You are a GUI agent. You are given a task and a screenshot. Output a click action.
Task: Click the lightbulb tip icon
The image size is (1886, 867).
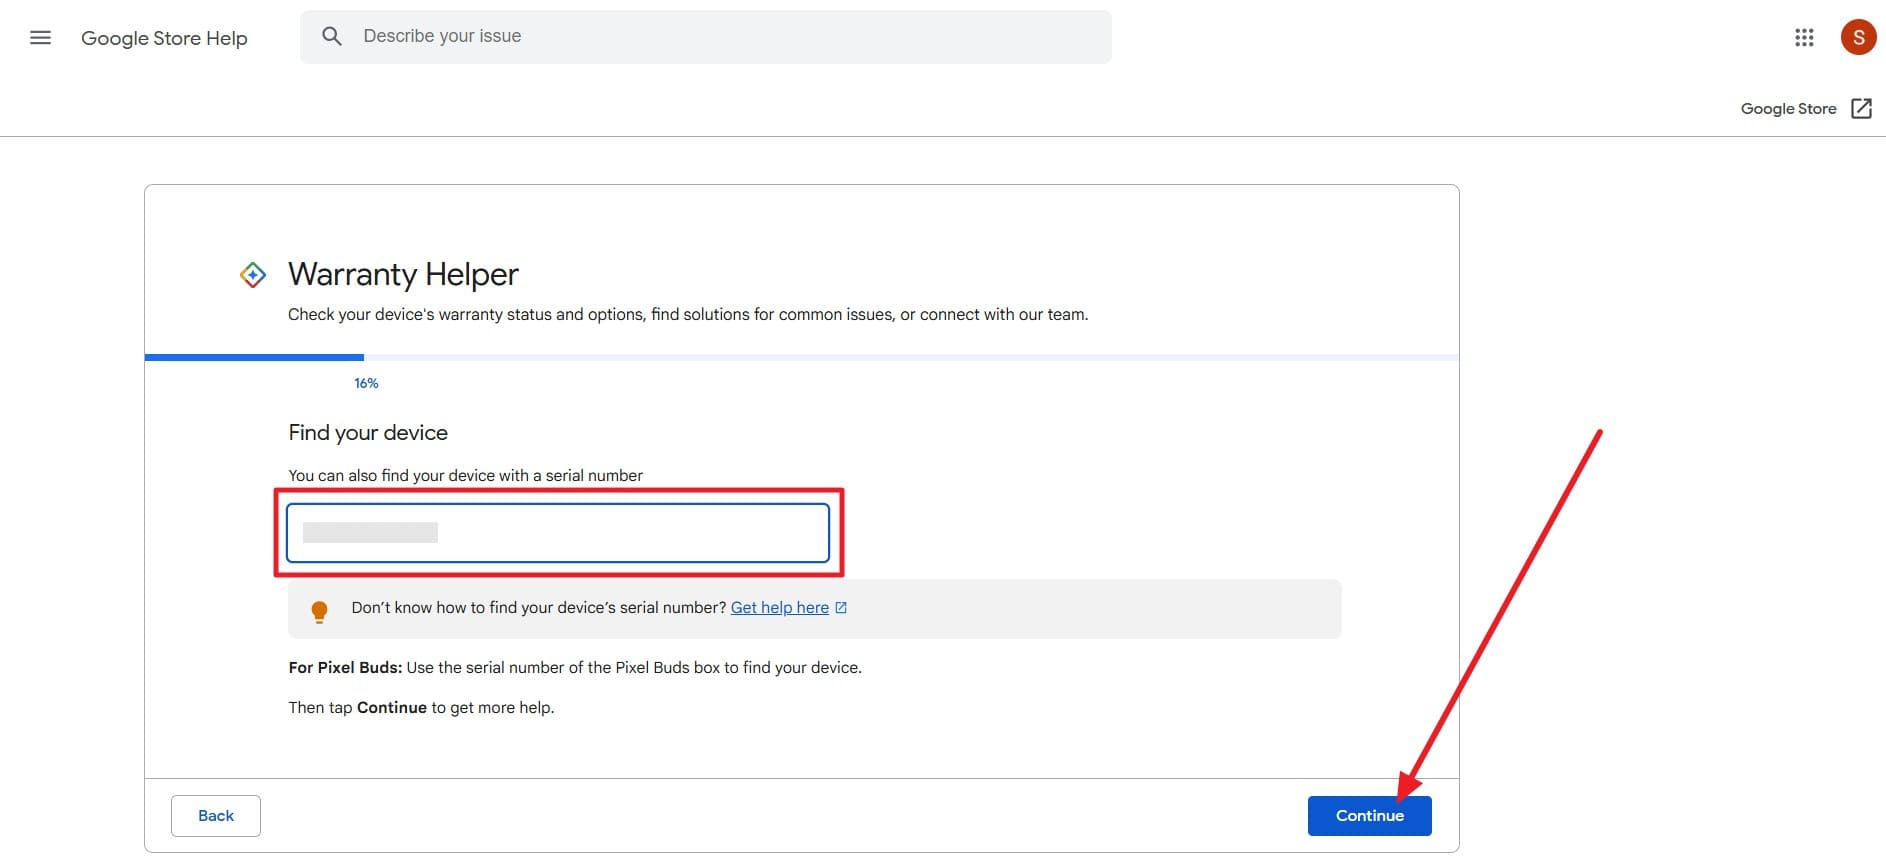pyautogui.click(x=319, y=611)
